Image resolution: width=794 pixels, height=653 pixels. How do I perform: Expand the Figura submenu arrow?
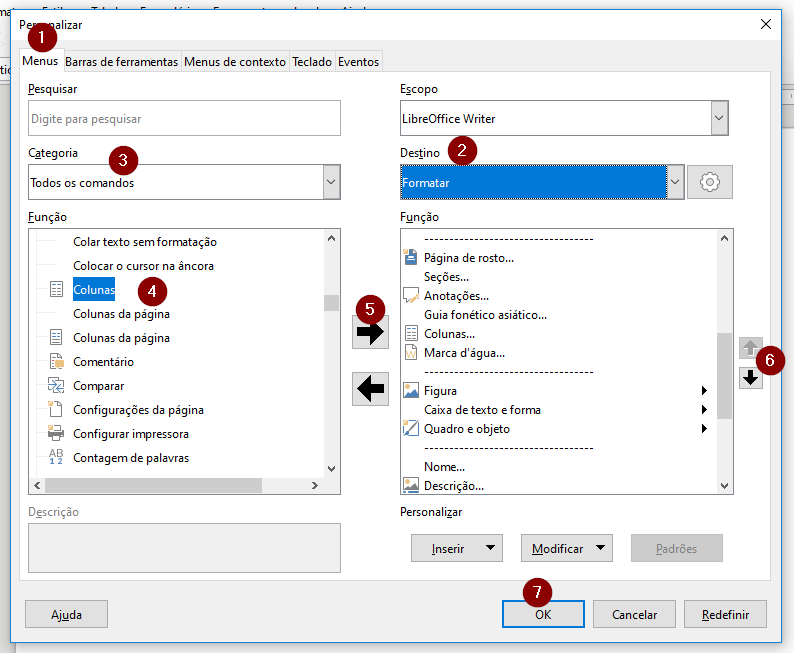click(x=704, y=391)
